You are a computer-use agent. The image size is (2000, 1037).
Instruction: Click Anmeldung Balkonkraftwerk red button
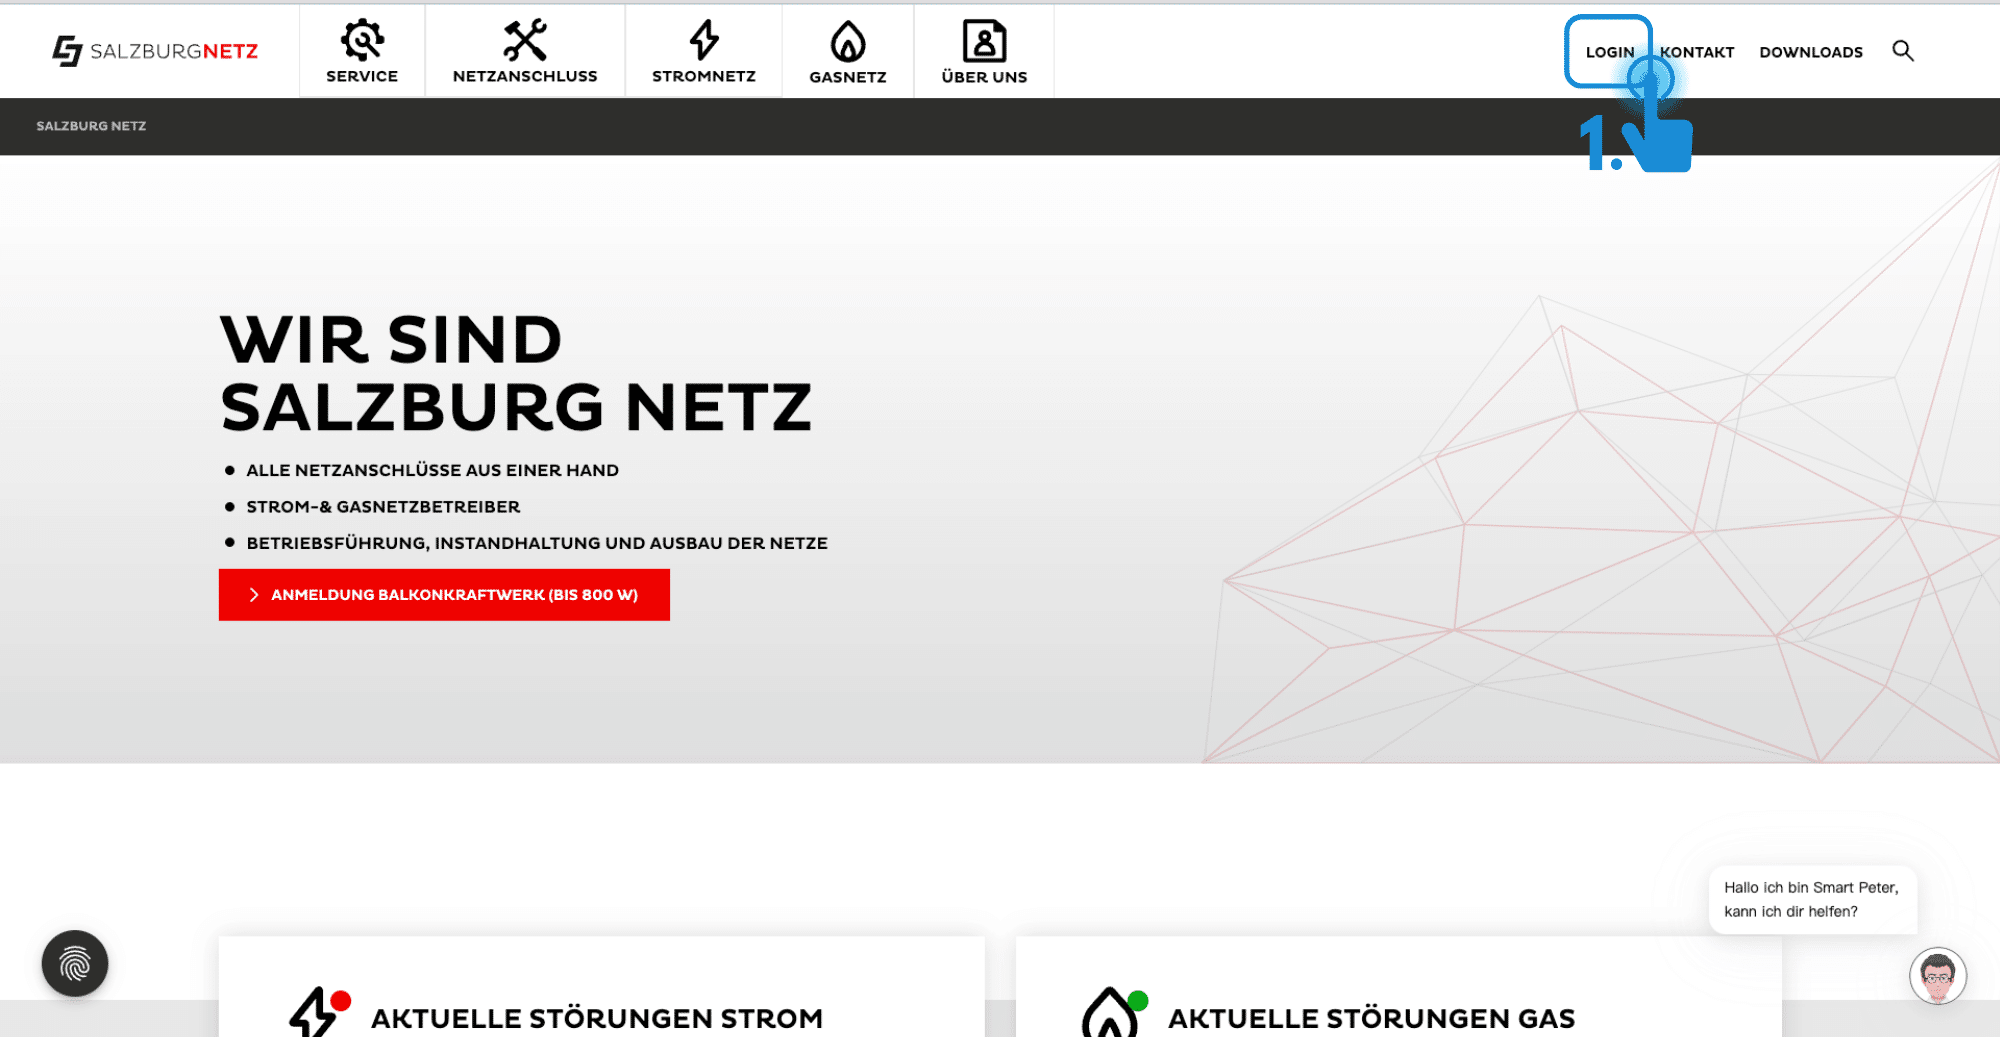click(444, 595)
